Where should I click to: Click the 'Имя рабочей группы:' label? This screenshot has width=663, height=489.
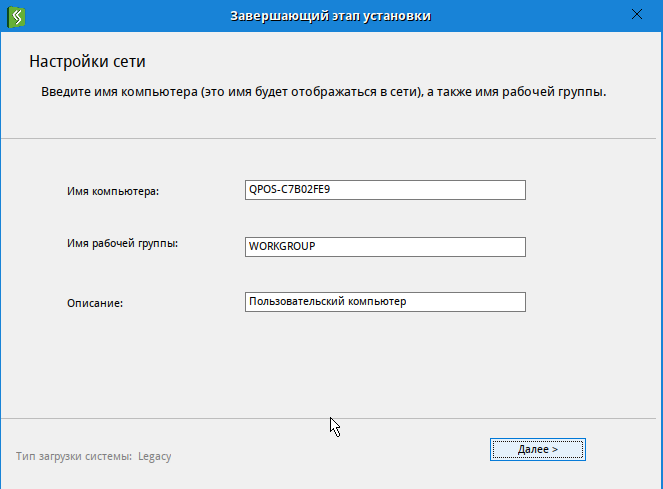pos(121,243)
